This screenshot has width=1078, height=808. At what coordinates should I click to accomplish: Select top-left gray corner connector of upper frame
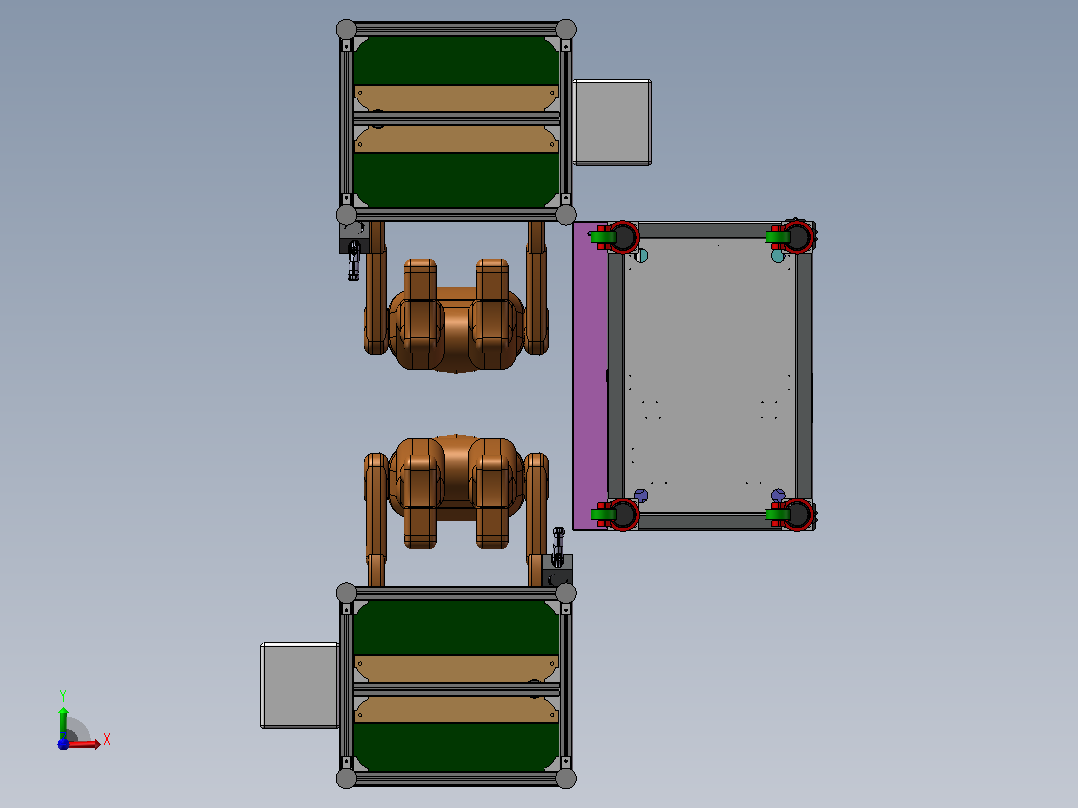[346, 30]
